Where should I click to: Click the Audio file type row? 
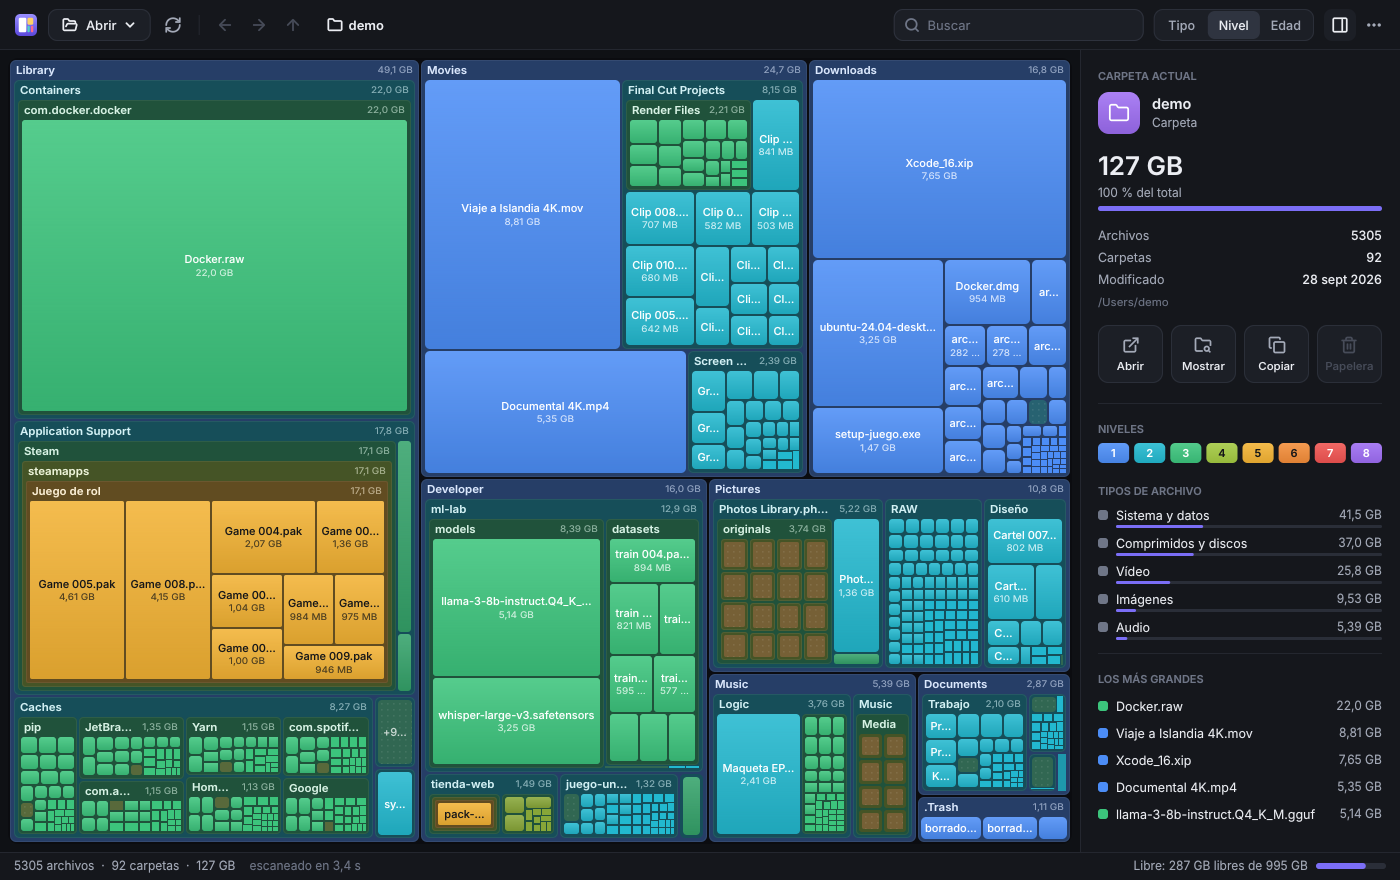tap(1240, 628)
